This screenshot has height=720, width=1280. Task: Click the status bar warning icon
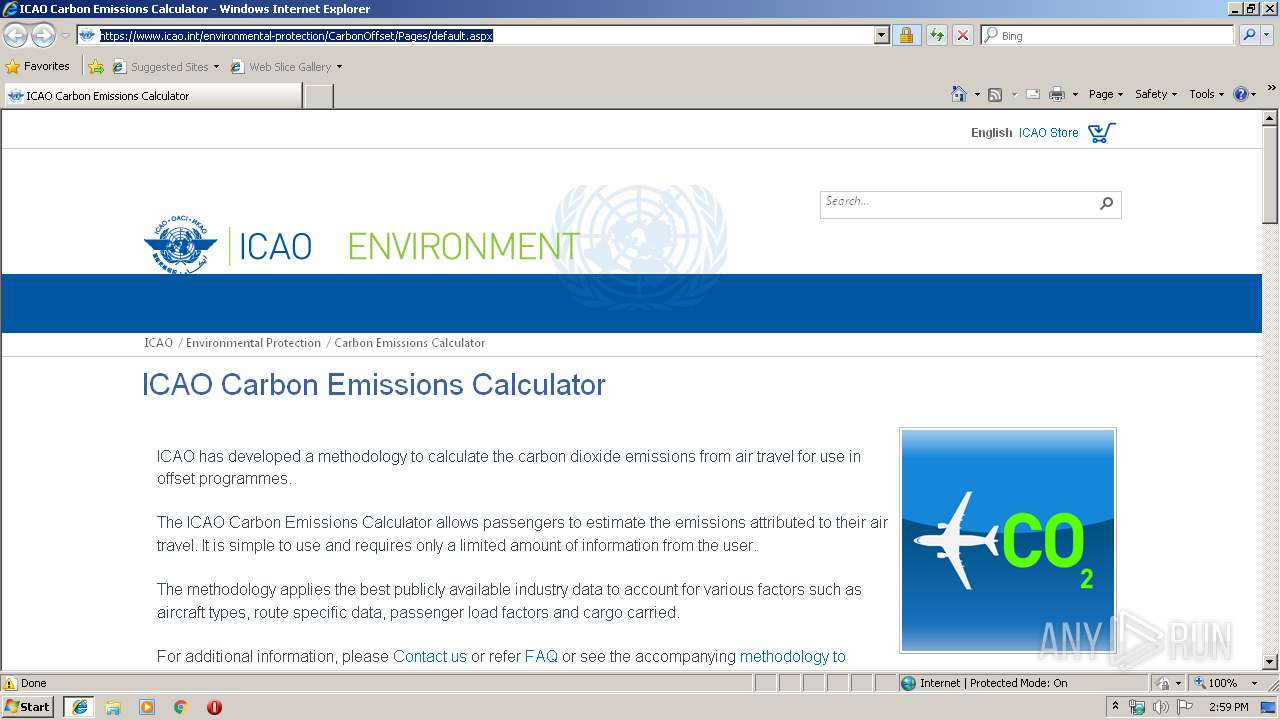pyautogui.click(x=10, y=683)
